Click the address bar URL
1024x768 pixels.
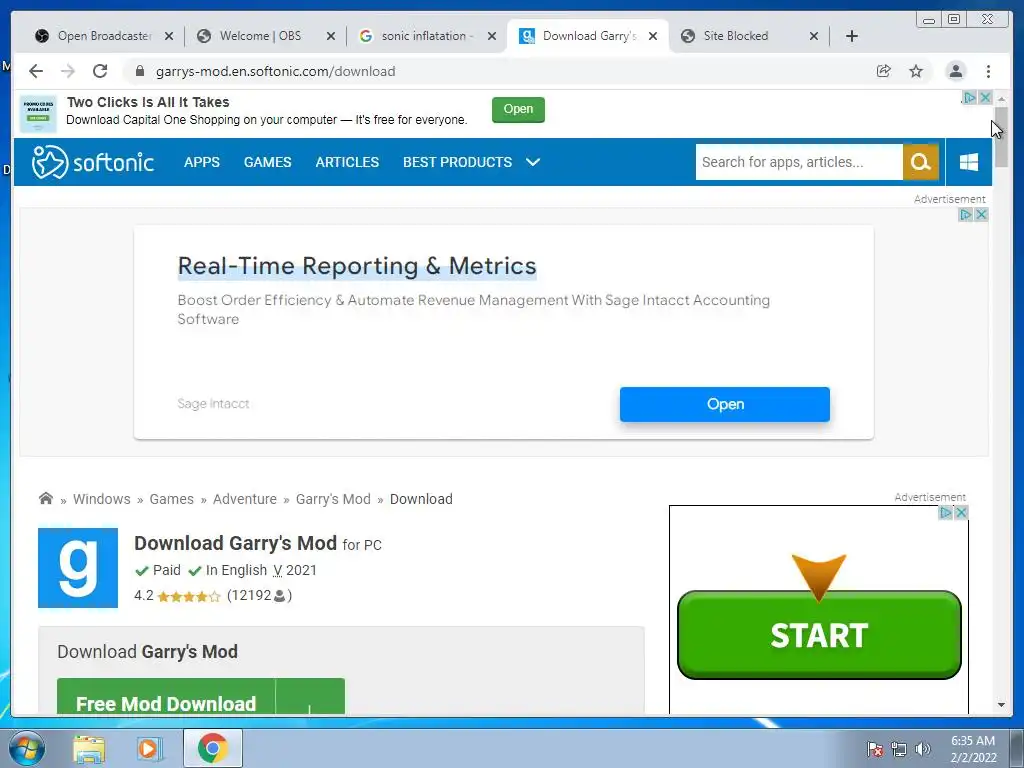[x=276, y=71]
